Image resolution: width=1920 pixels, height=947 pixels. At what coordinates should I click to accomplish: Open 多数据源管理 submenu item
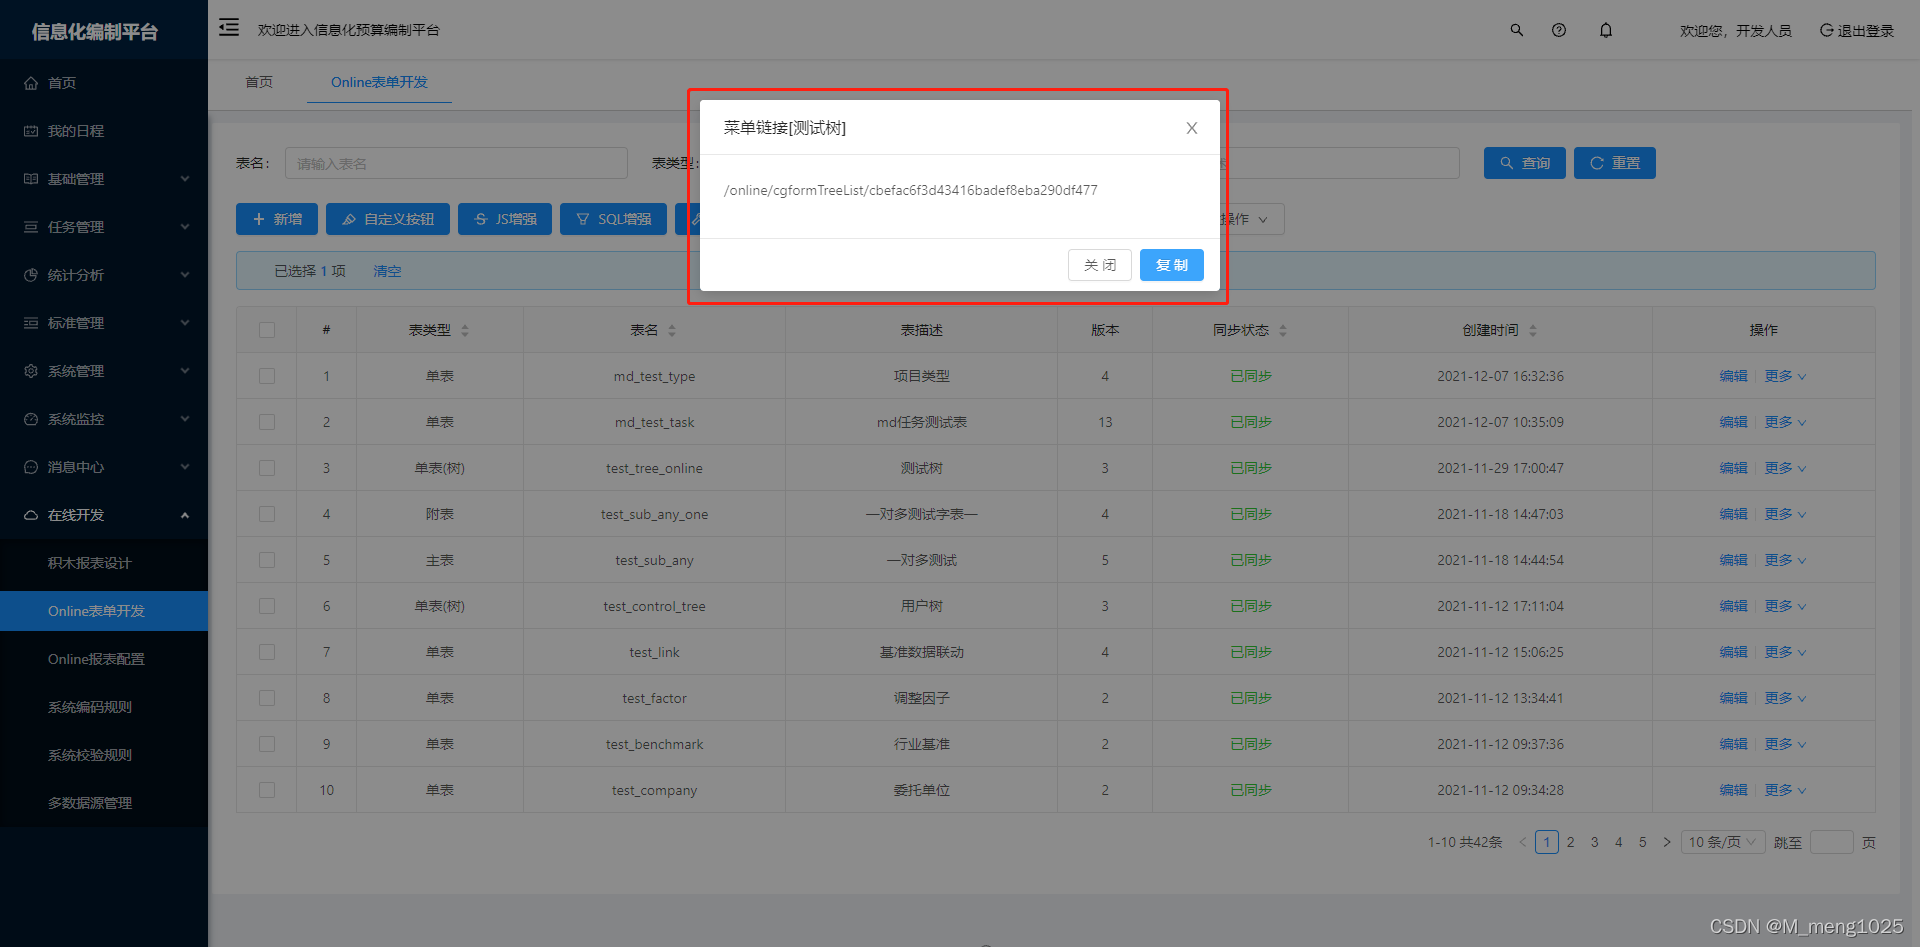pos(104,803)
